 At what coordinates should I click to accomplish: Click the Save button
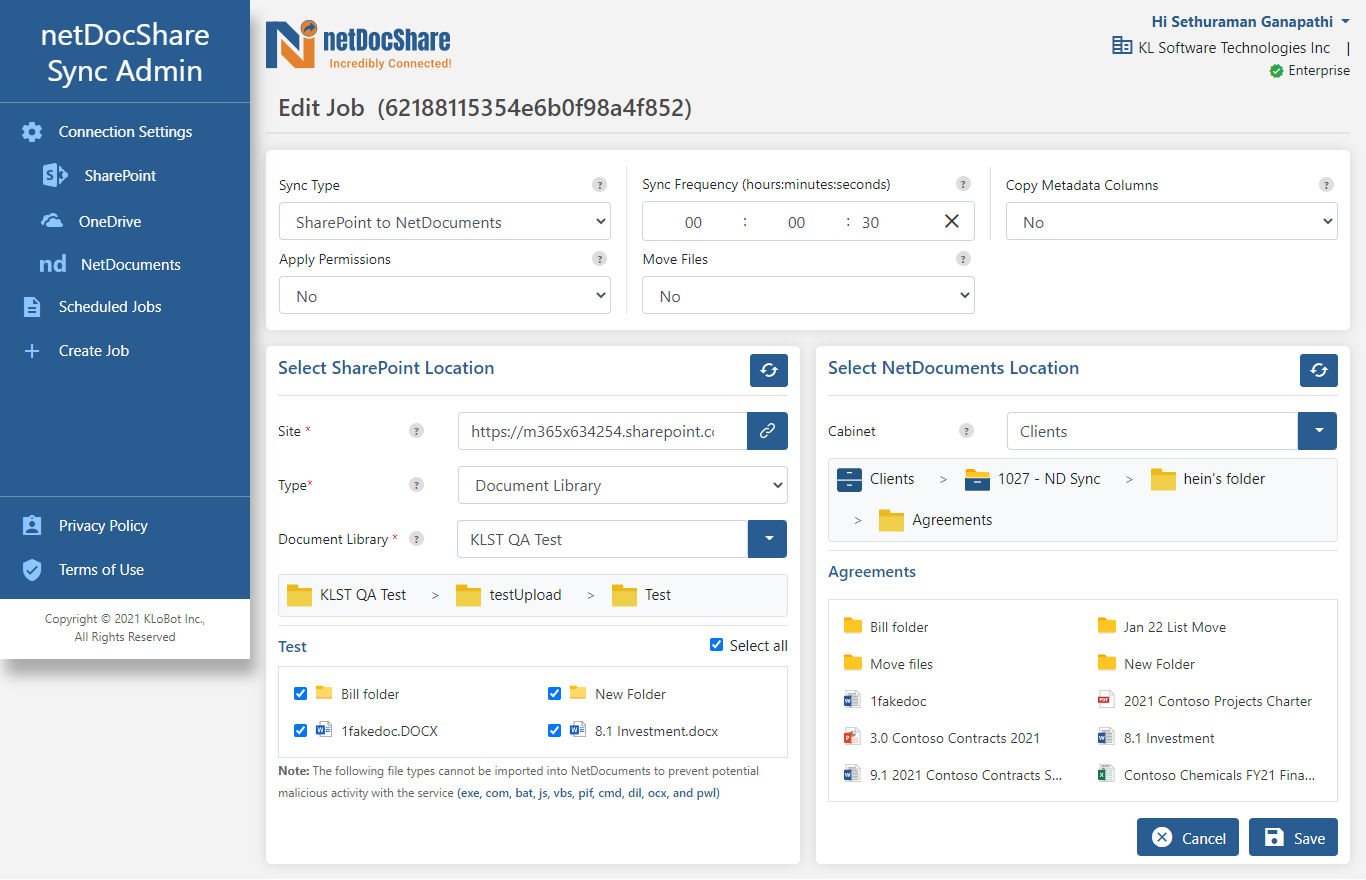coord(1293,838)
